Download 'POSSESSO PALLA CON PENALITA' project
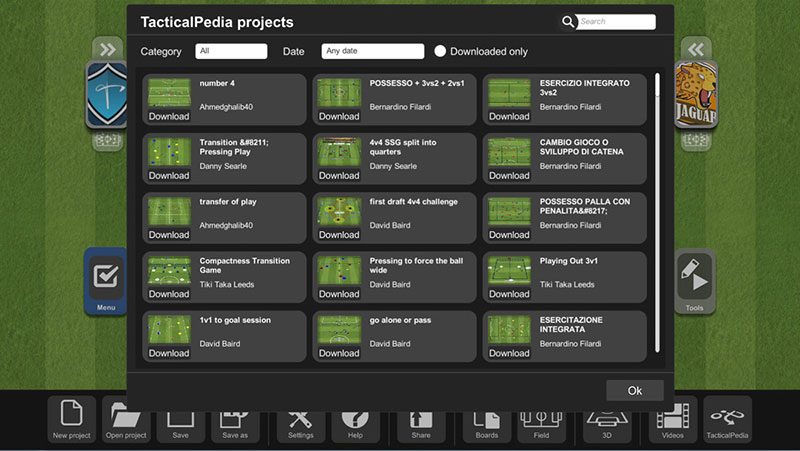 click(x=509, y=235)
